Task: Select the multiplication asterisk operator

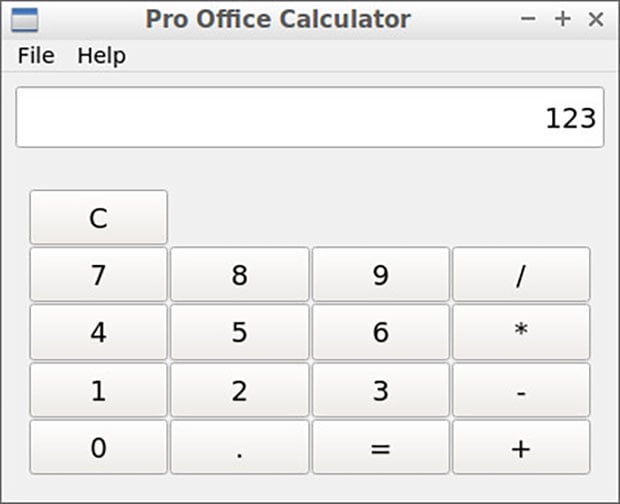Action: [x=521, y=332]
